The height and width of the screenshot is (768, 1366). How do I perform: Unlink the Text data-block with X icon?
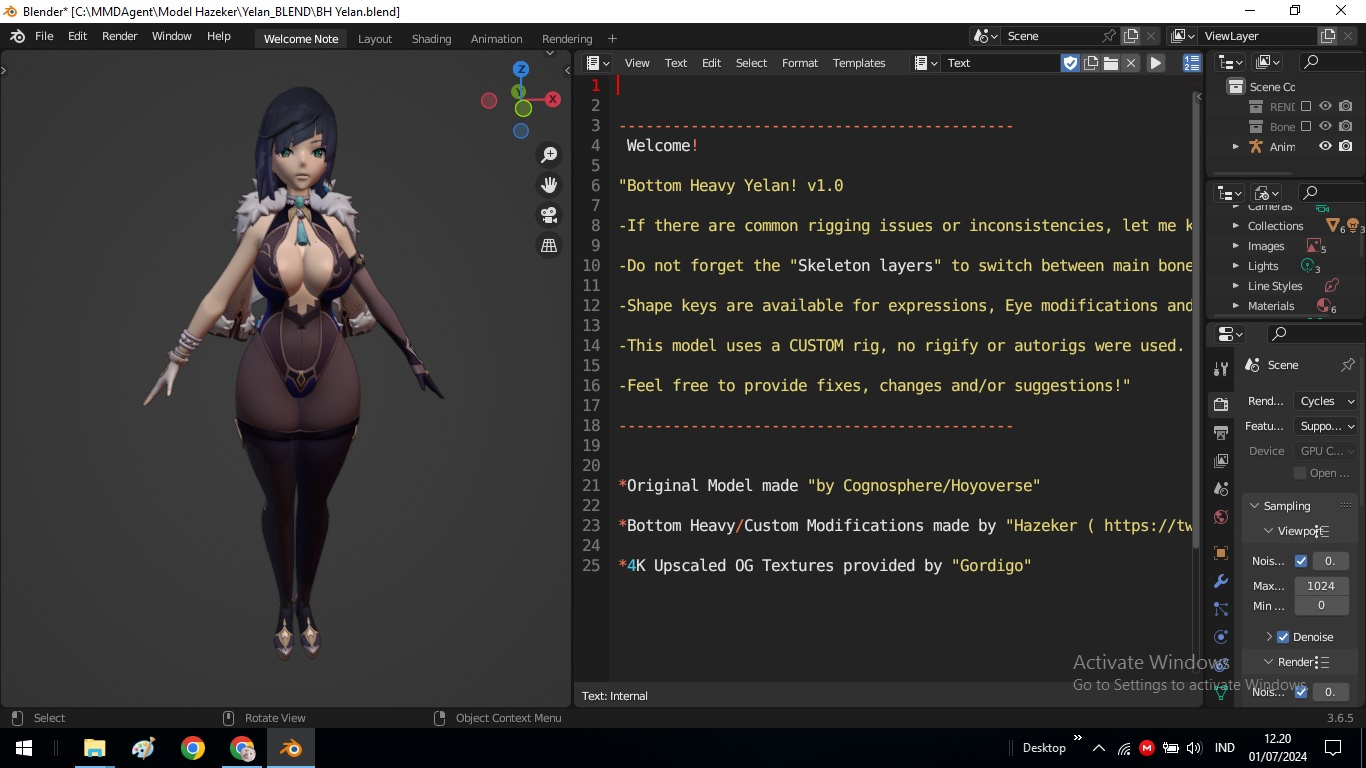coord(1131,63)
